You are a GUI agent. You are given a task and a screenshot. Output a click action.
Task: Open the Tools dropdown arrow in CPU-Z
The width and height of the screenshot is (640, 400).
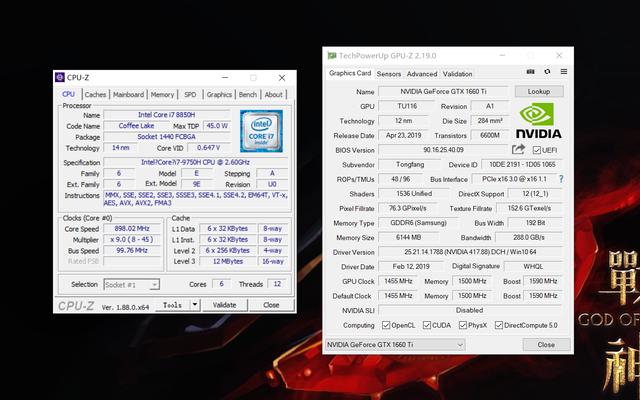point(195,305)
